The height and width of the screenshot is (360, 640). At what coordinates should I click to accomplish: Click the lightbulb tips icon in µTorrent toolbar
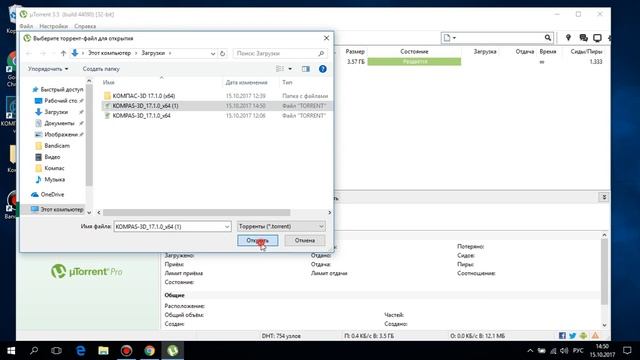568,38
